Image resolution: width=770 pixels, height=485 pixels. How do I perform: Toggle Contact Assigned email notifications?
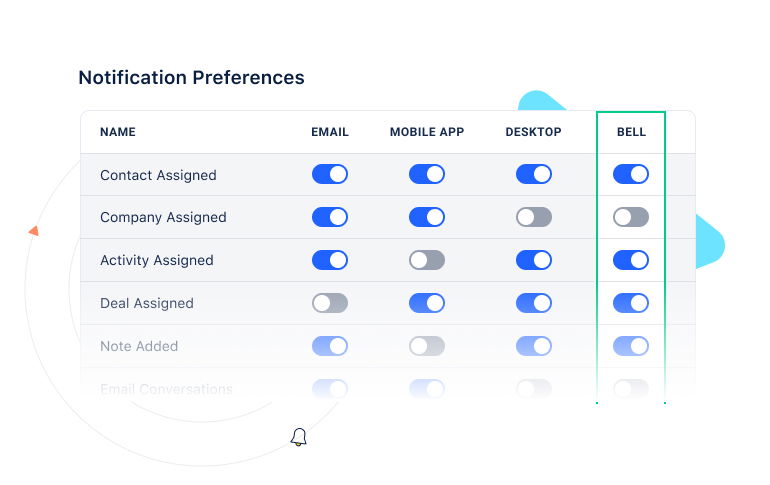[329, 174]
